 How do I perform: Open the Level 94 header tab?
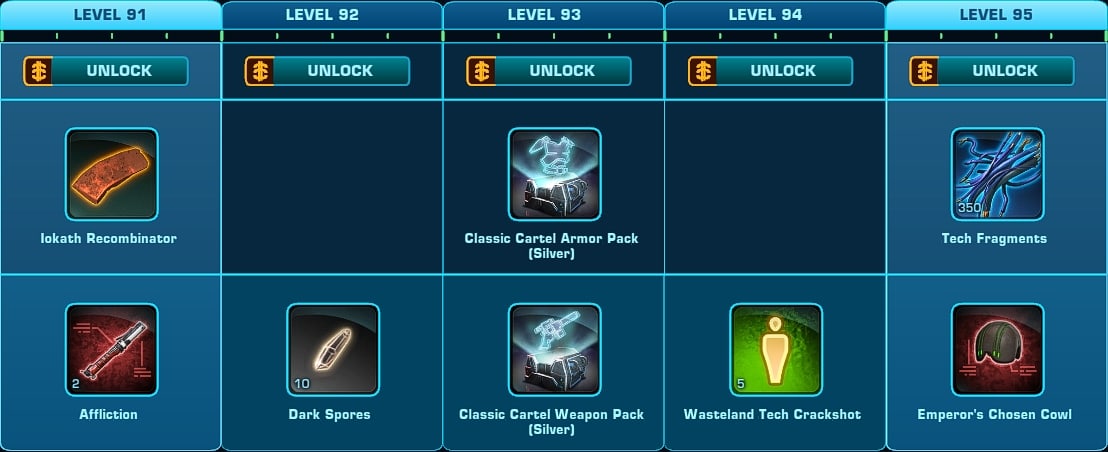click(775, 15)
